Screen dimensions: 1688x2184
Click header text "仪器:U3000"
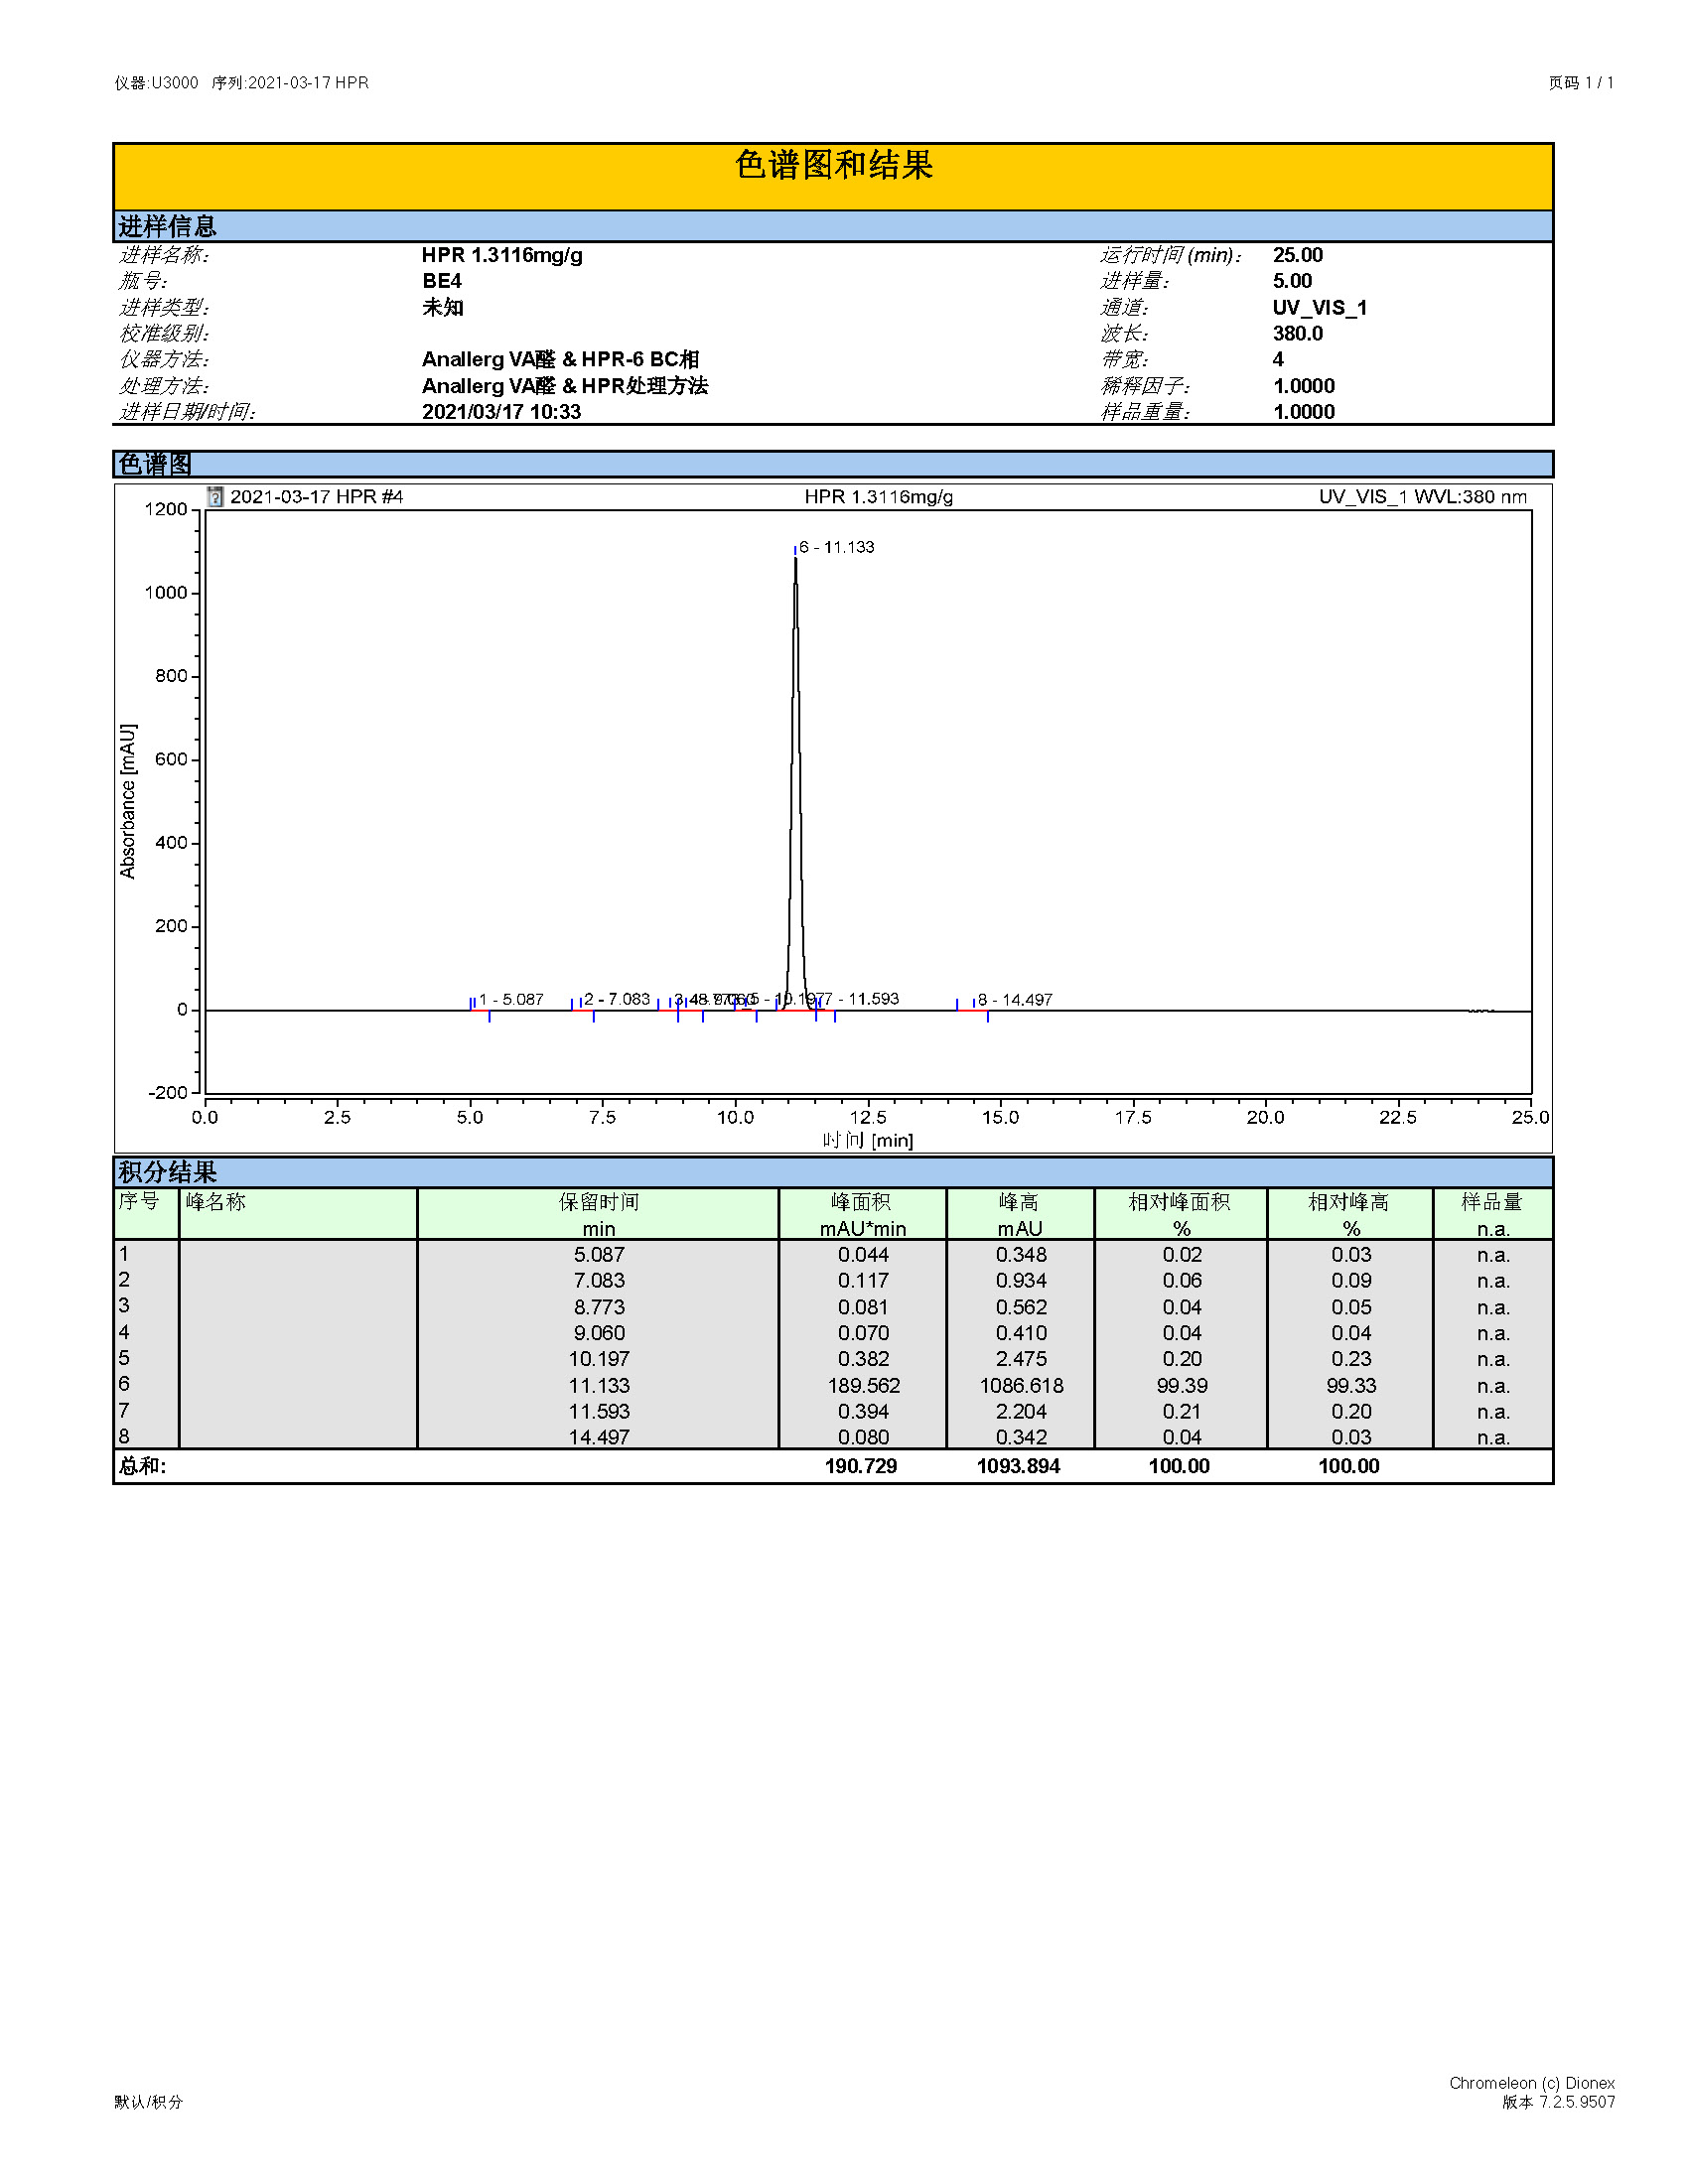(156, 83)
